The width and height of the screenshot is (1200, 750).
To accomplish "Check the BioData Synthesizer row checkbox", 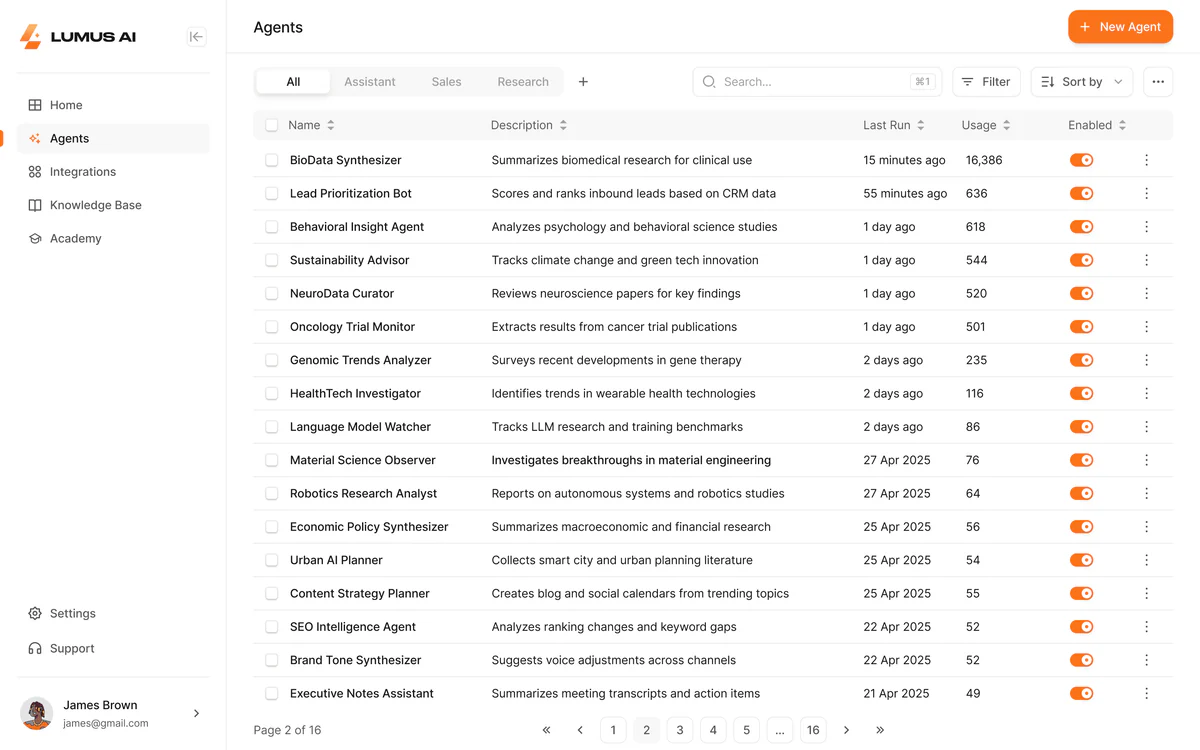I will pos(272,160).
